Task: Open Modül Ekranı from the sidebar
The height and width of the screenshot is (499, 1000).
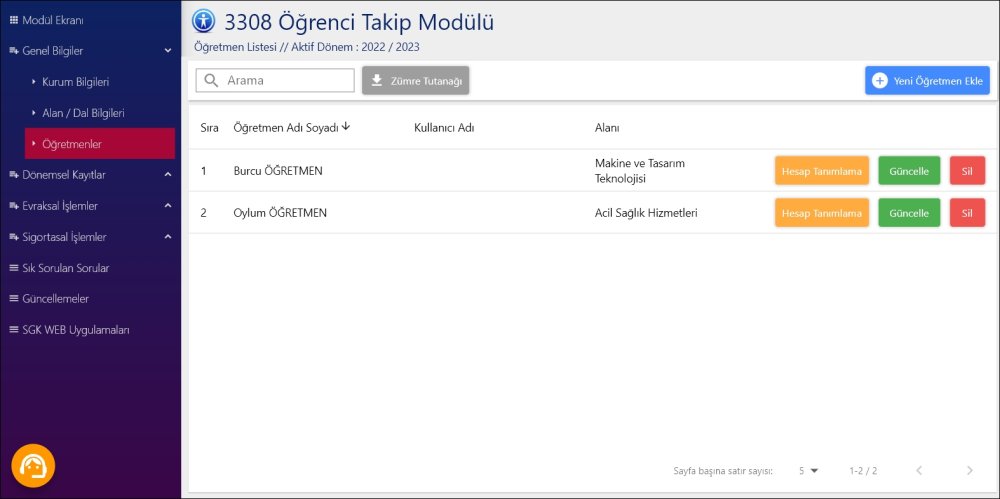Action: [53, 20]
